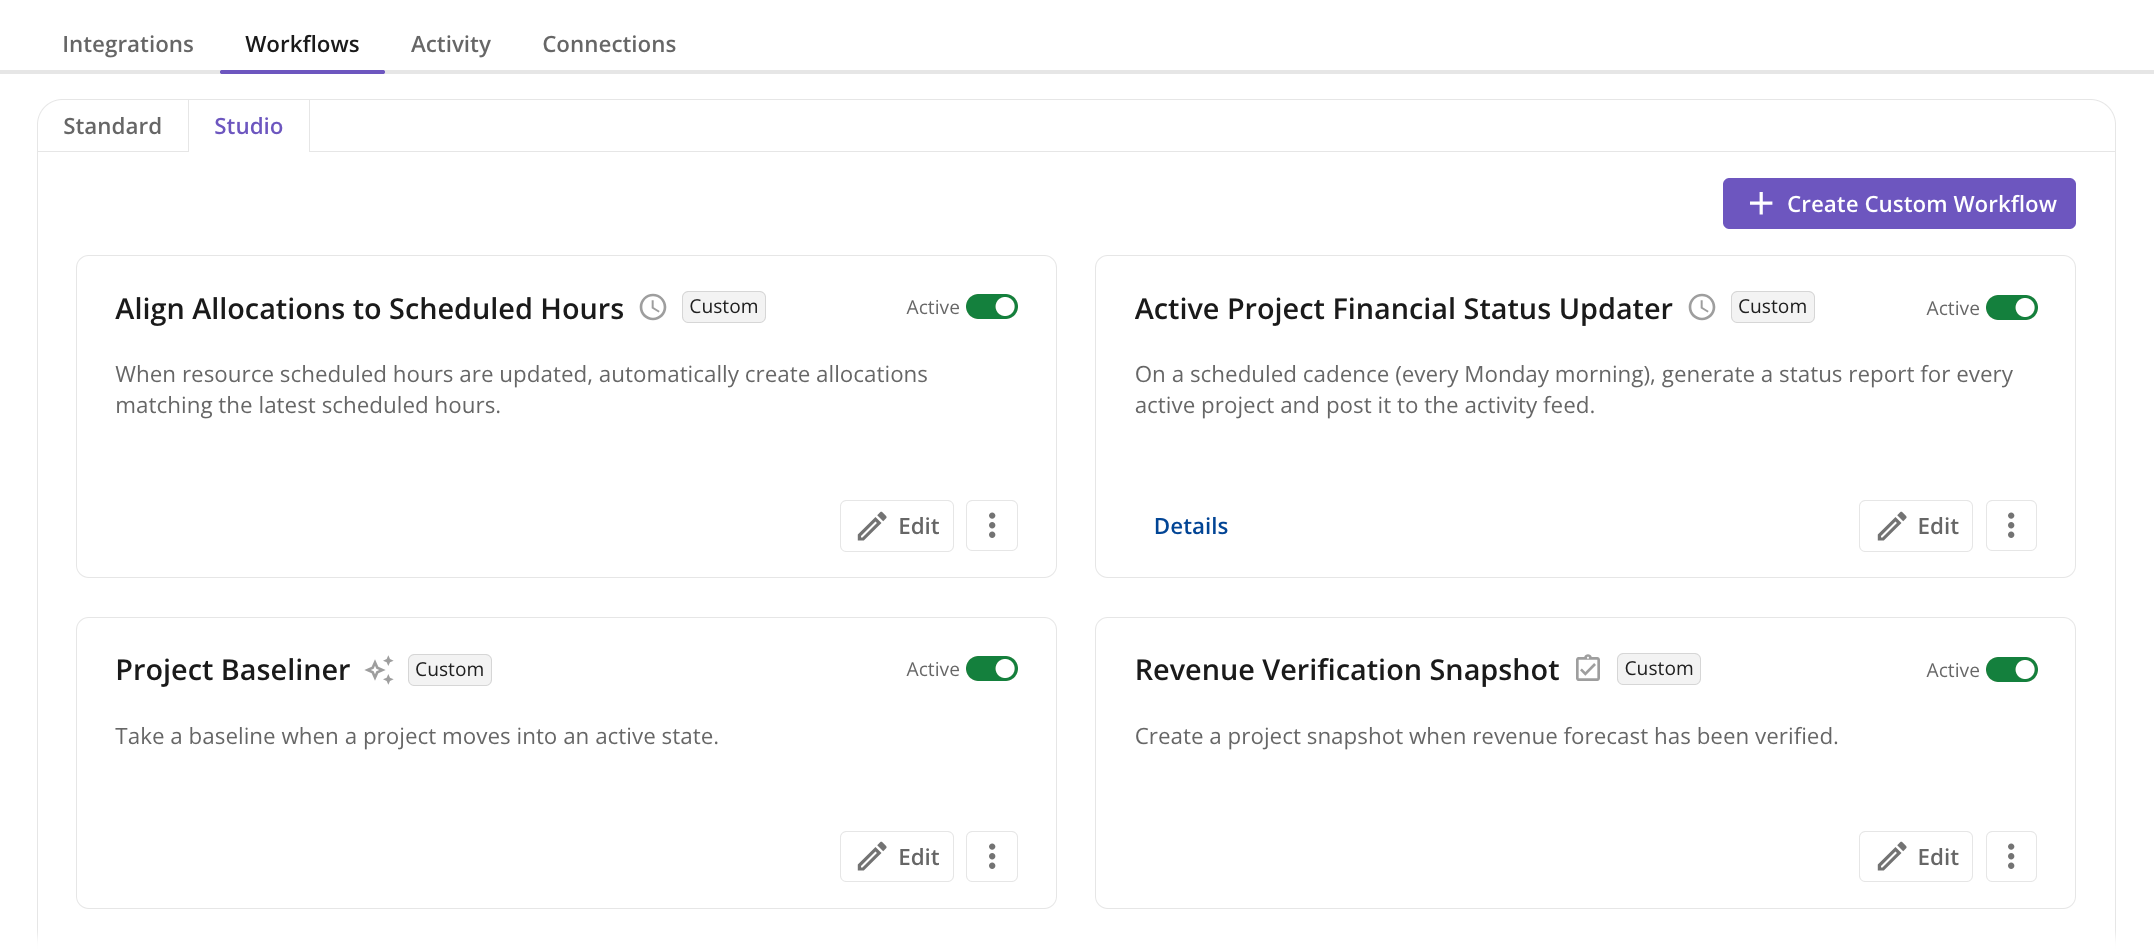
Task: Click the clock icon beside Active Project Financial Status Updater
Action: click(1702, 307)
